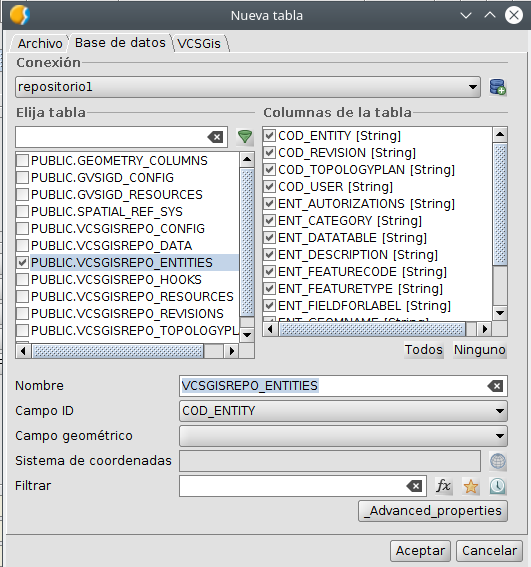Open filter bookmarks star icon
Image resolution: width=531 pixels, height=567 pixels.
[x=471, y=486]
